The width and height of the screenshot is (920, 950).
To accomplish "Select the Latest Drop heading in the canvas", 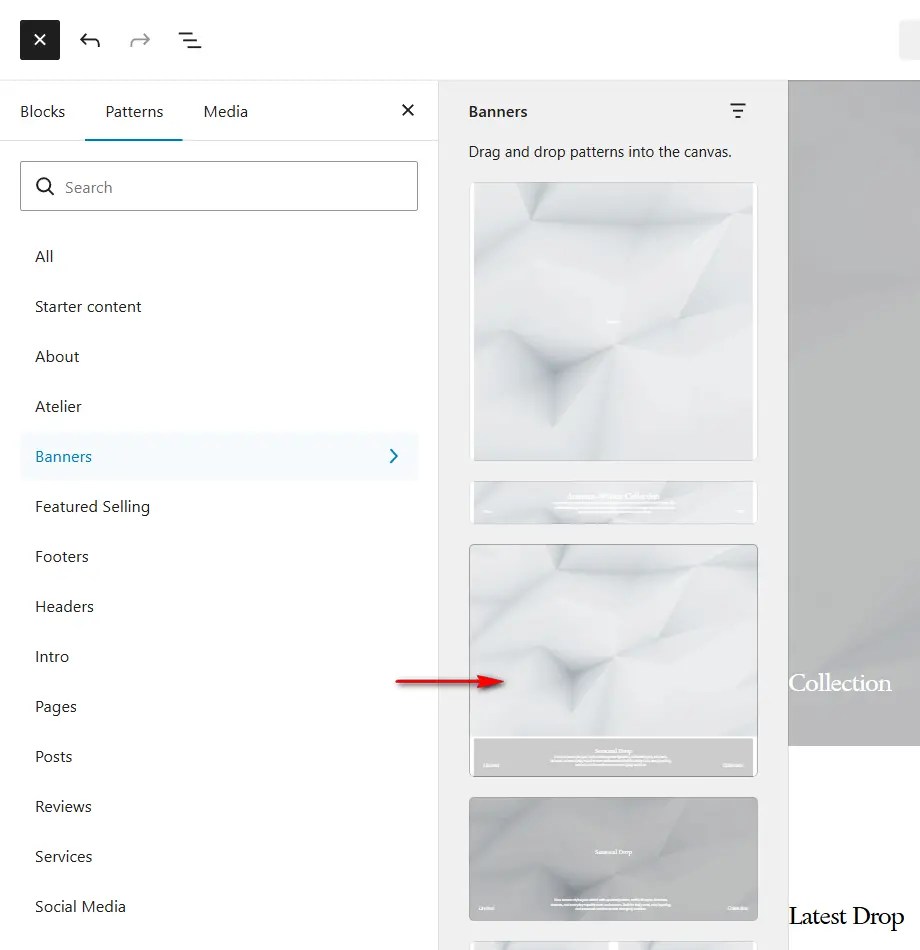I will 847,916.
